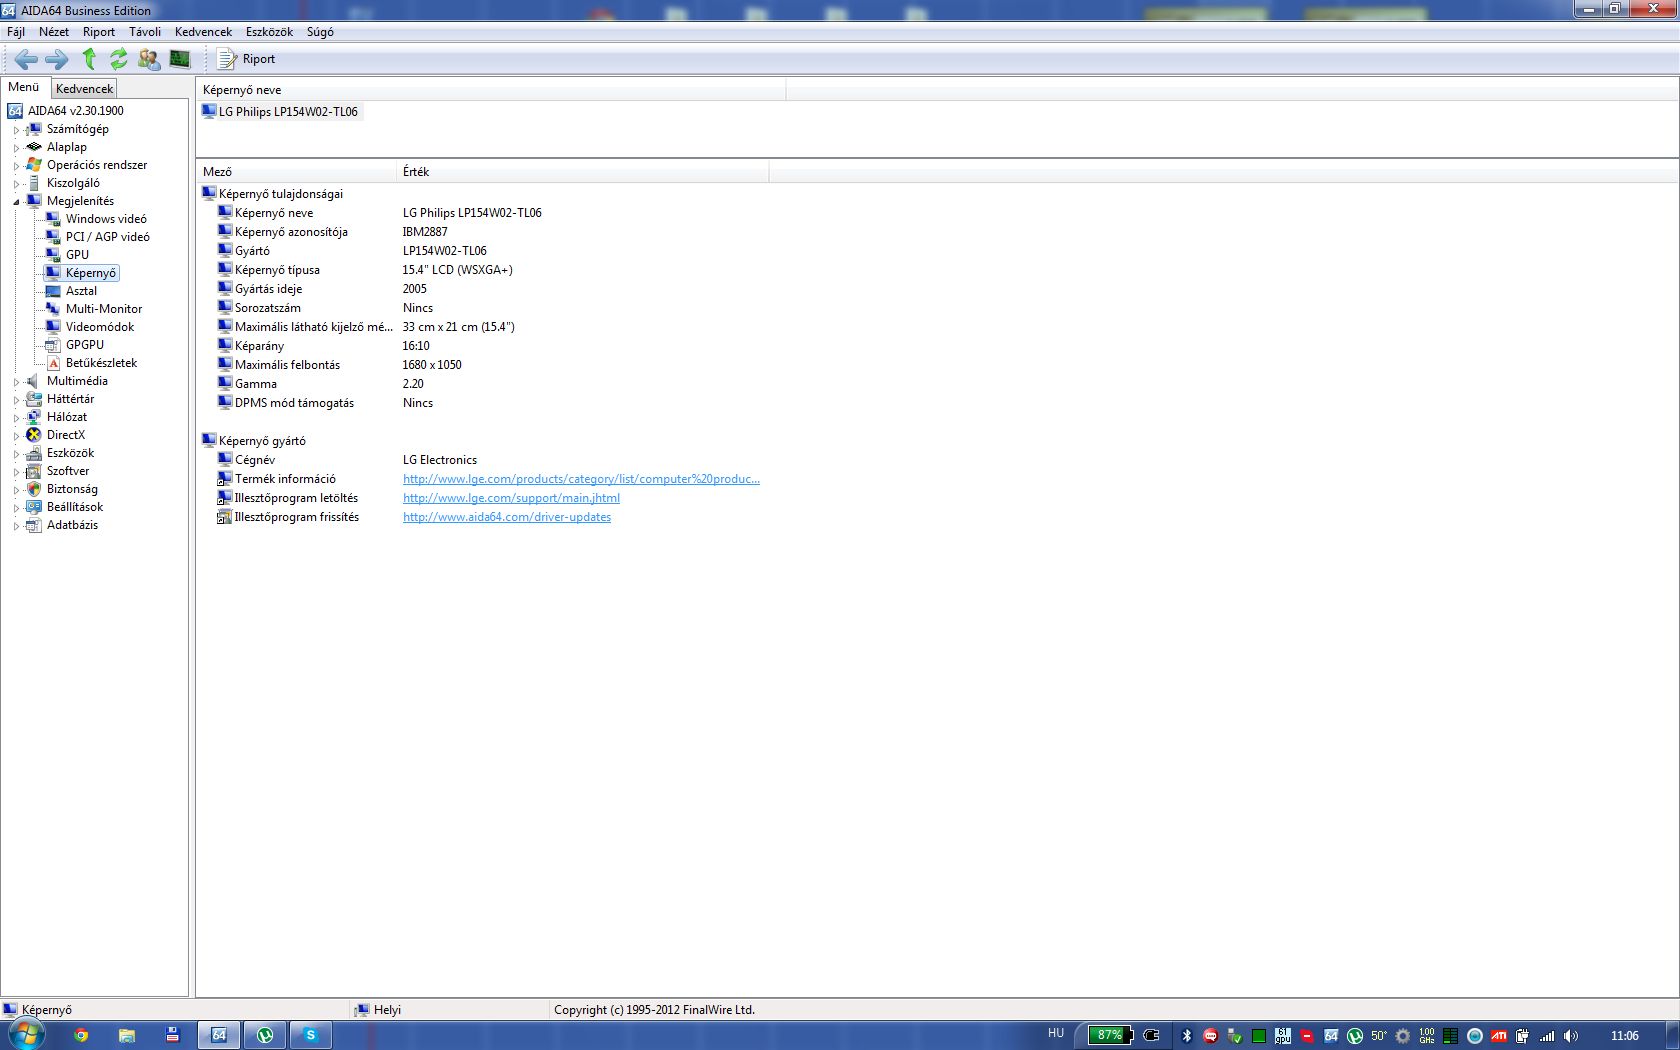This screenshot has width=1680, height=1050.
Task: Select the Betűkészletek tree item
Action: [101, 363]
